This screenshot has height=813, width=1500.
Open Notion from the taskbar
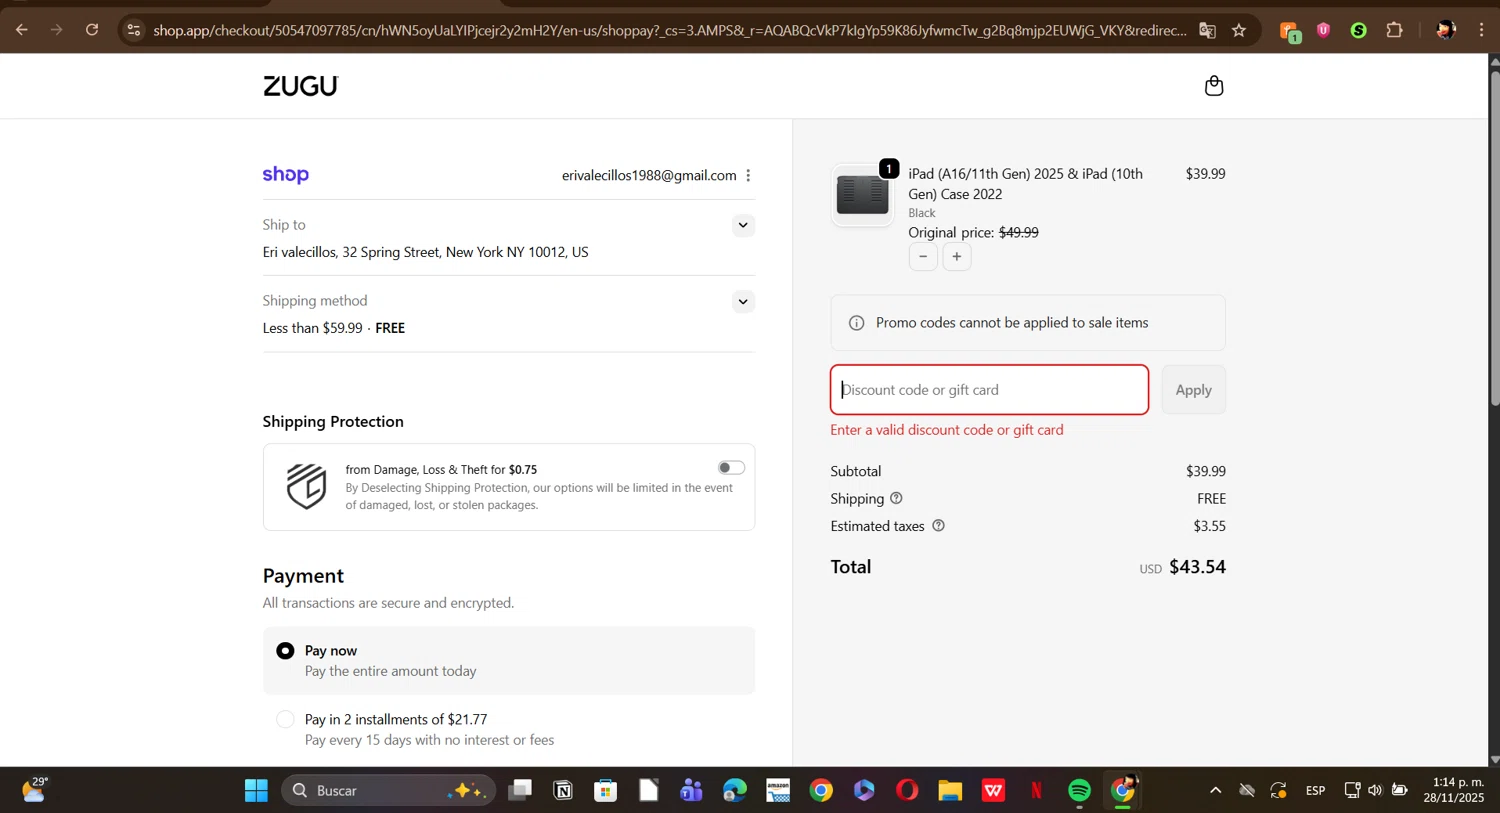(563, 791)
